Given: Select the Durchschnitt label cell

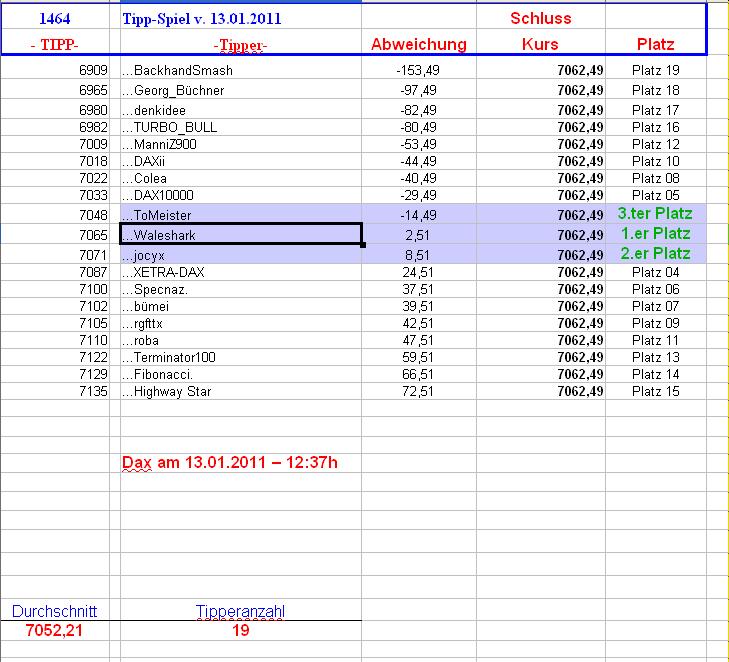Looking at the screenshot, I should click(x=54, y=611).
